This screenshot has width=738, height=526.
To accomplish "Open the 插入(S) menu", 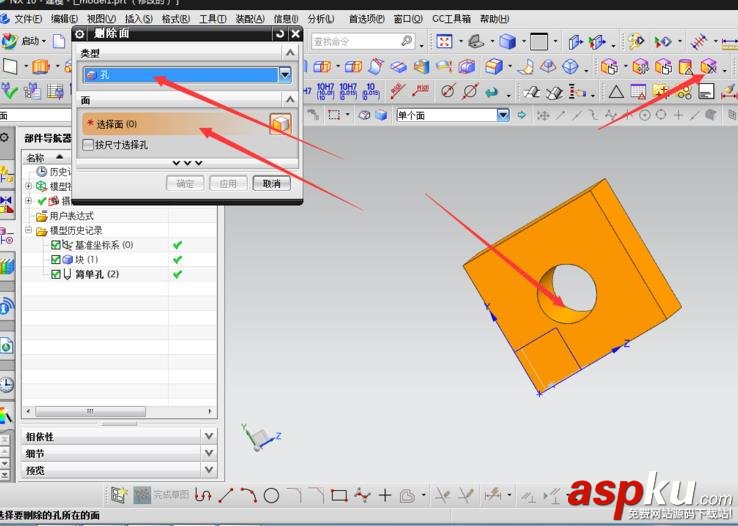I will click(138, 19).
